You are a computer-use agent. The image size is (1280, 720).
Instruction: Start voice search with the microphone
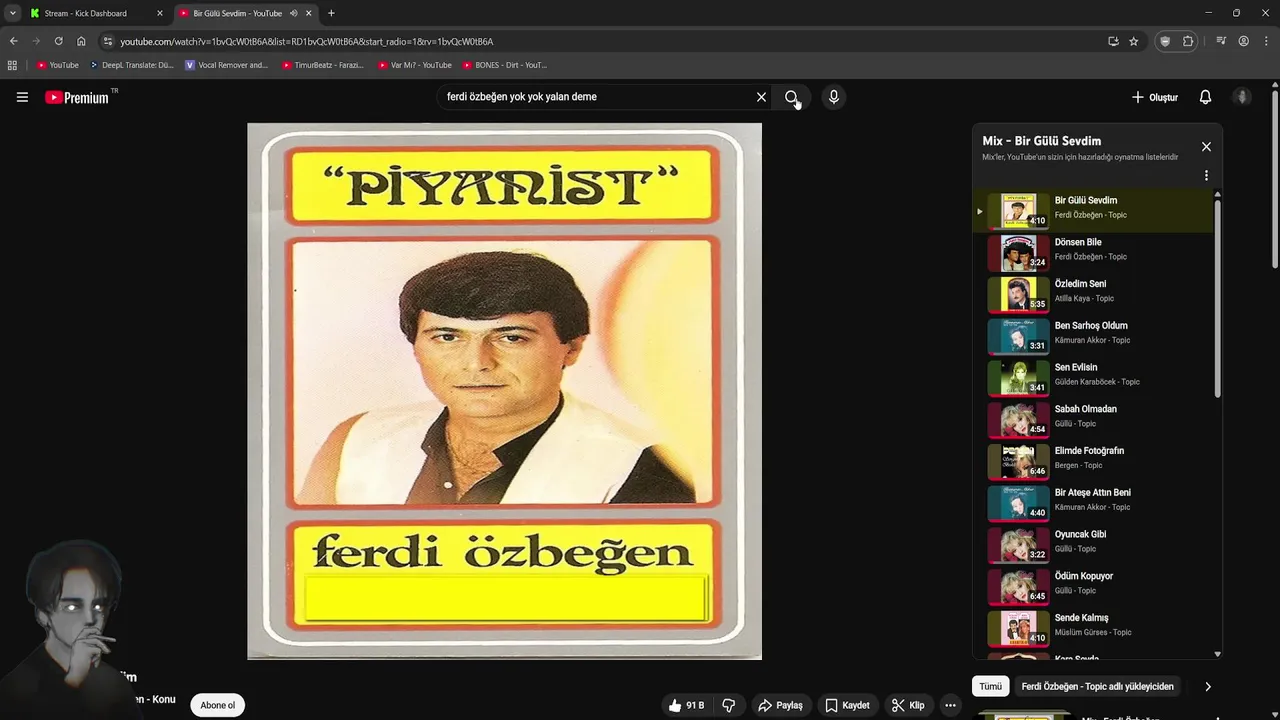click(833, 97)
